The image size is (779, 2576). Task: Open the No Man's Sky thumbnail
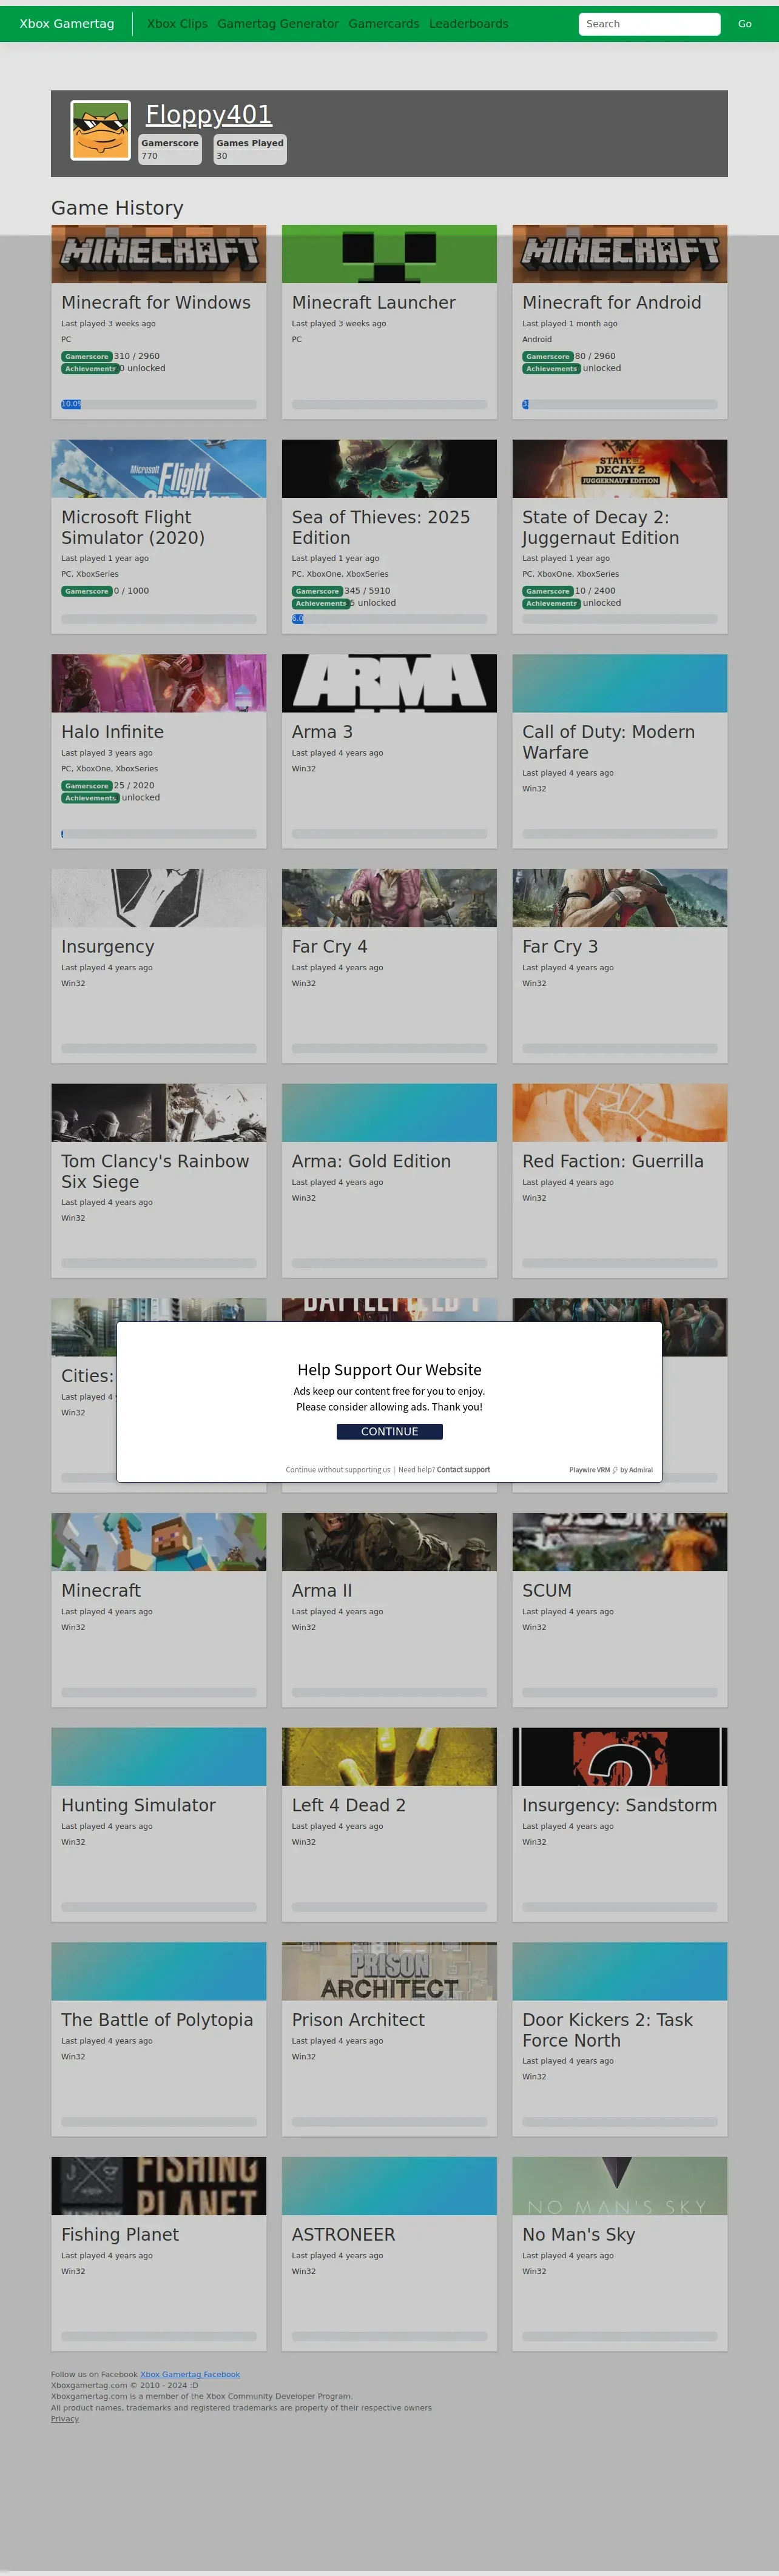tap(620, 2186)
